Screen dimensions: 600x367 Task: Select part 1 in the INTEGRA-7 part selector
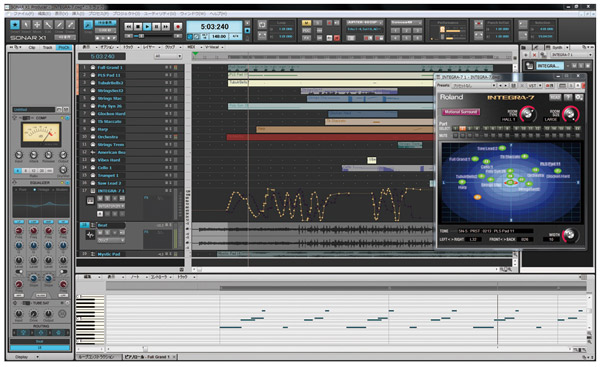tap(455, 129)
